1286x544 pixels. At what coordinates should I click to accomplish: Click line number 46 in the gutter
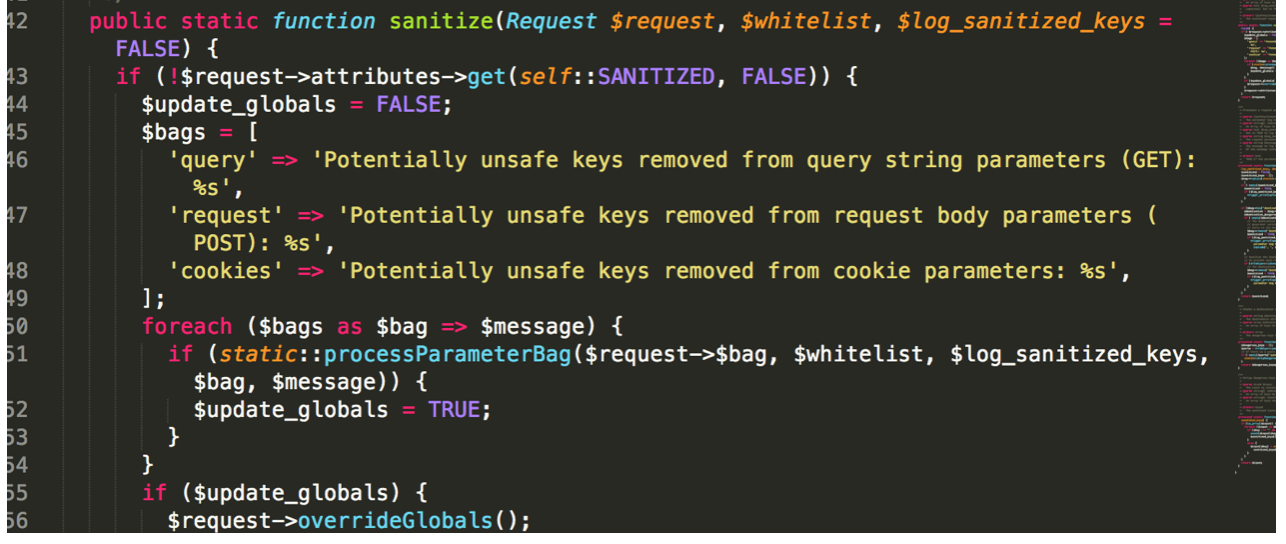tap(17, 159)
